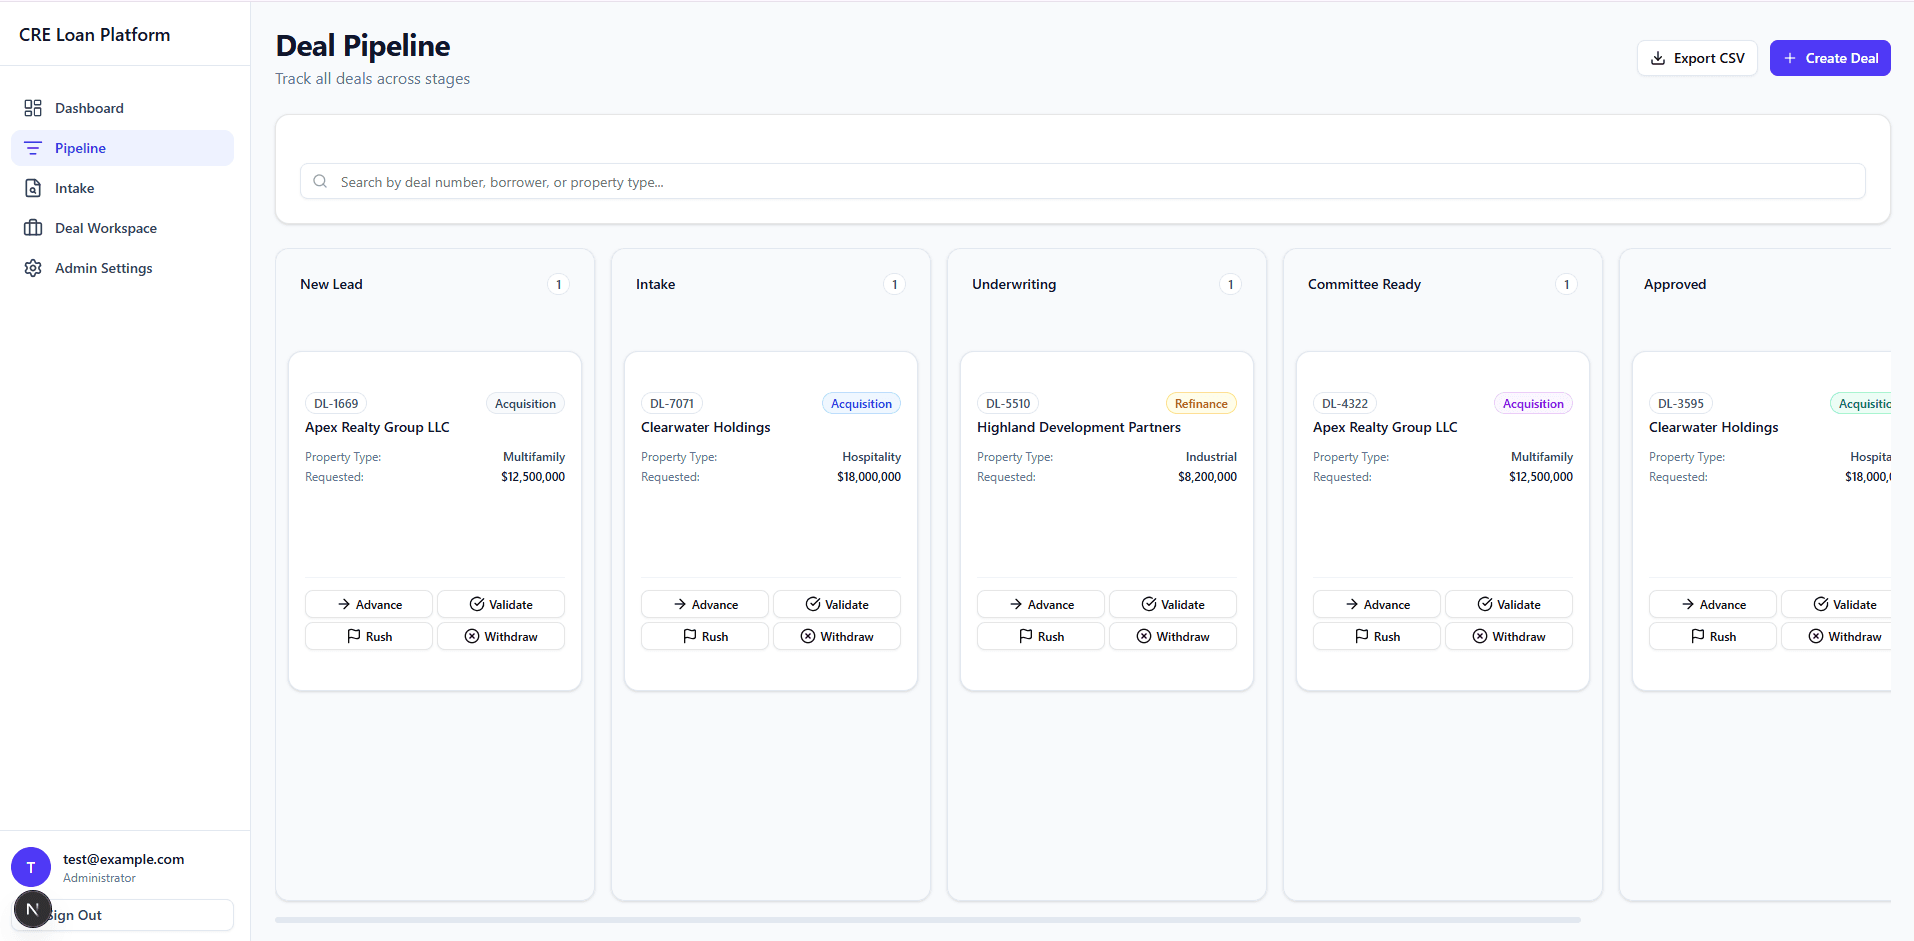Screen dimensions: 1914x941
Task: Open the Highland Development Partners deal
Action: (x=1079, y=427)
